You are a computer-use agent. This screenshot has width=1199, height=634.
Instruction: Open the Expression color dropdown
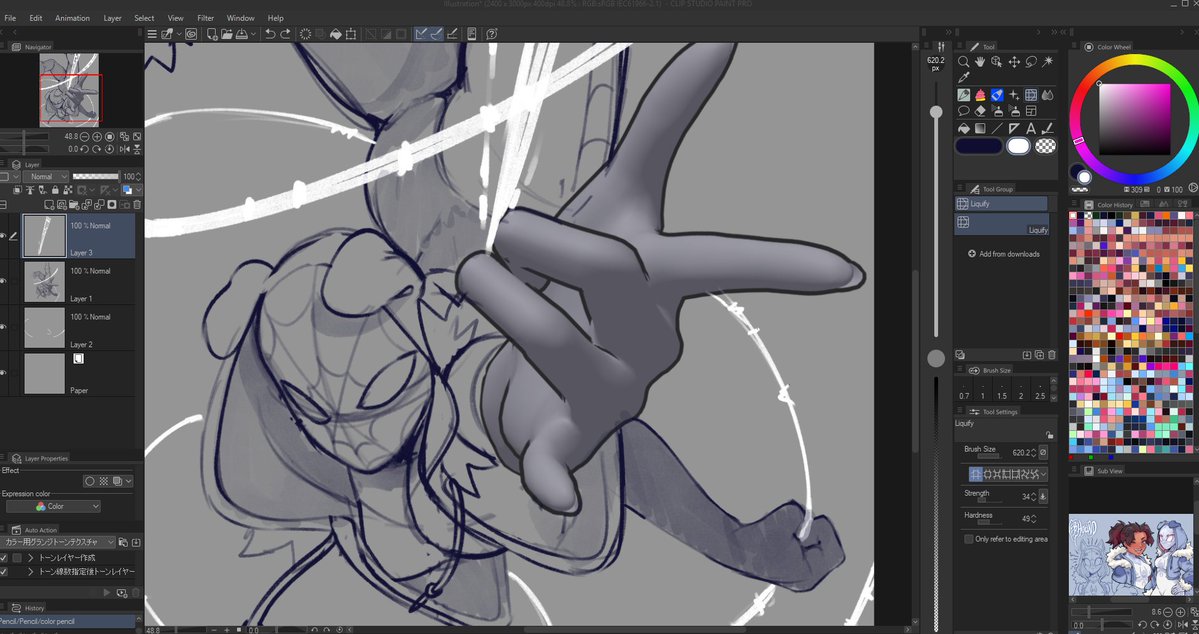pos(54,506)
